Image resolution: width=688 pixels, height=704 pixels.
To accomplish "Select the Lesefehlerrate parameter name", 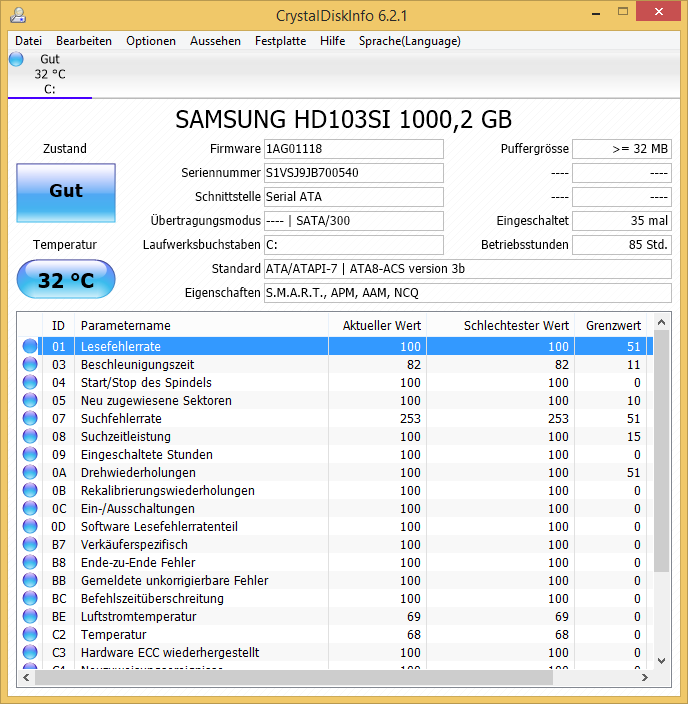I will [121, 347].
